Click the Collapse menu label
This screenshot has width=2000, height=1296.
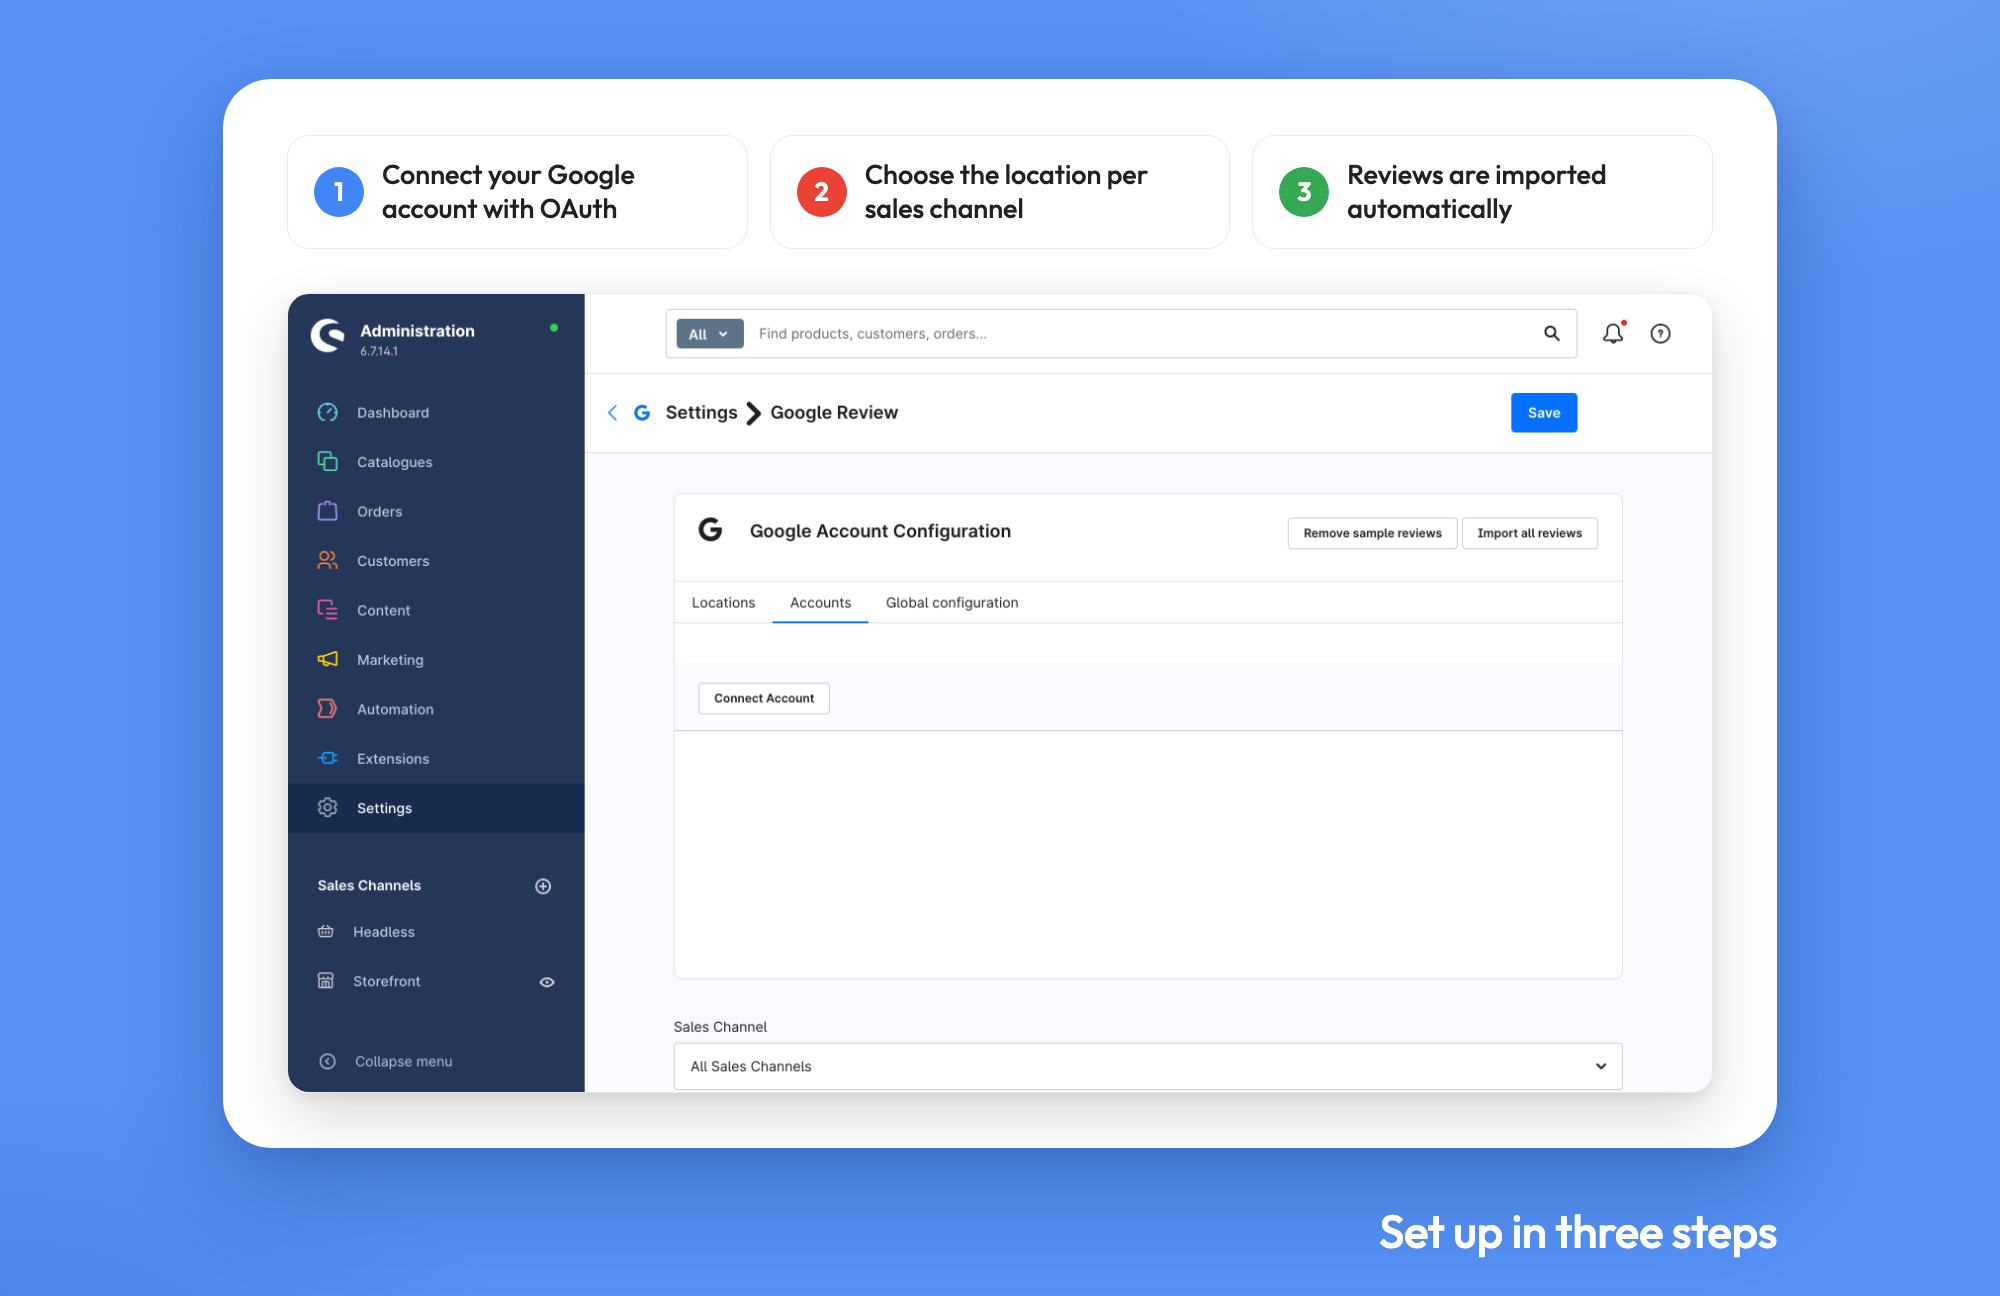[x=404, y=1062]
